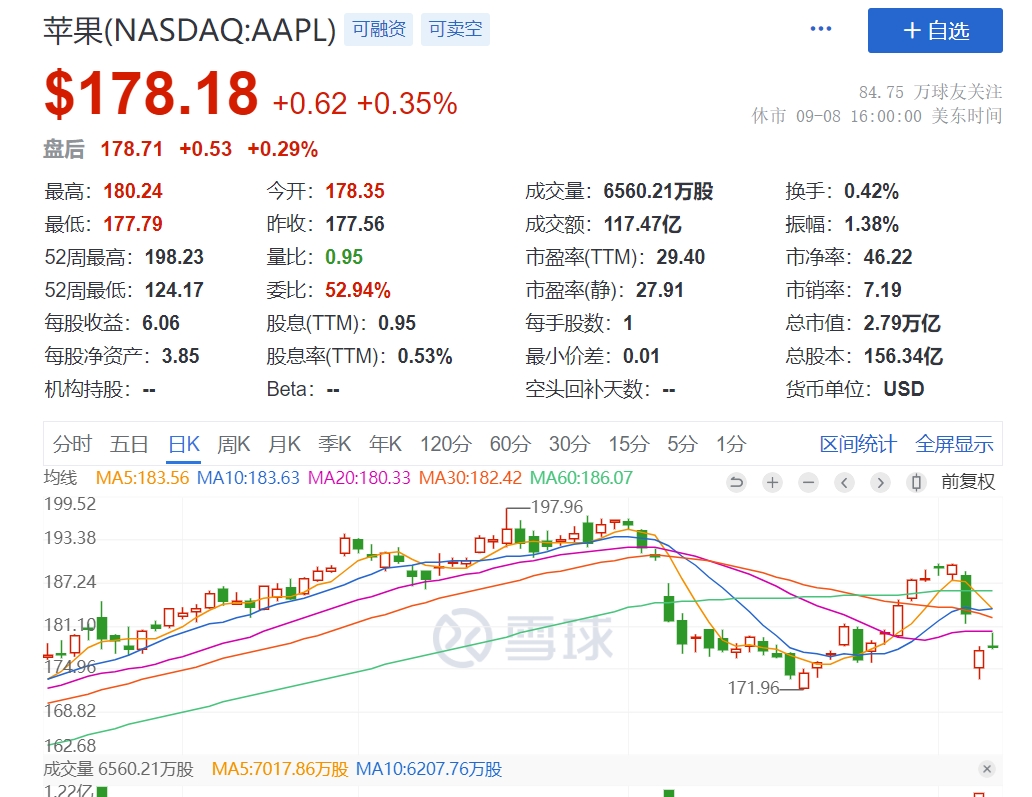Click the 最高 value 180.24
The width and height of the screenshot is (1032, 797).
coord(133,192)
